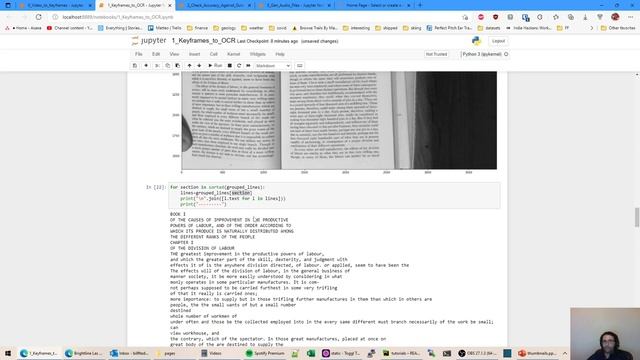This screenshot has height=360, width=640.
Task: Open the datasets bookmarks folder
Action: coord(489,28)
